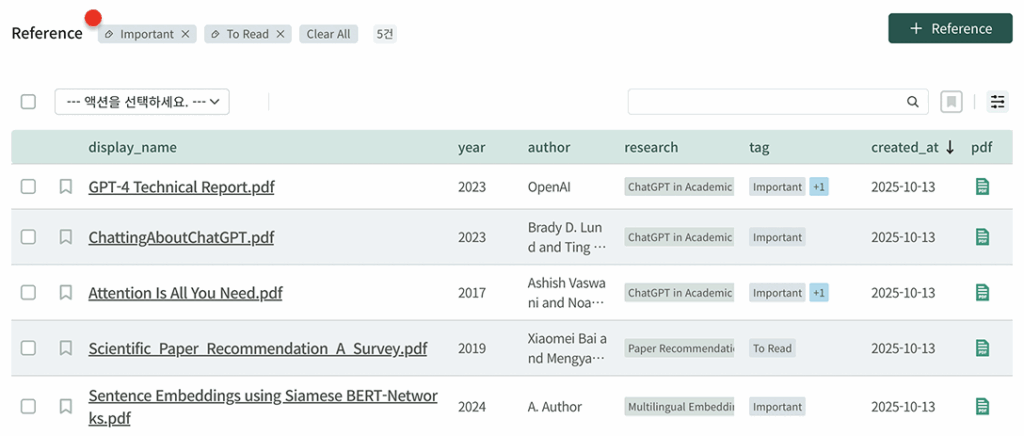
Task: Remove the Important tag filter
Action: pos(185,34)
